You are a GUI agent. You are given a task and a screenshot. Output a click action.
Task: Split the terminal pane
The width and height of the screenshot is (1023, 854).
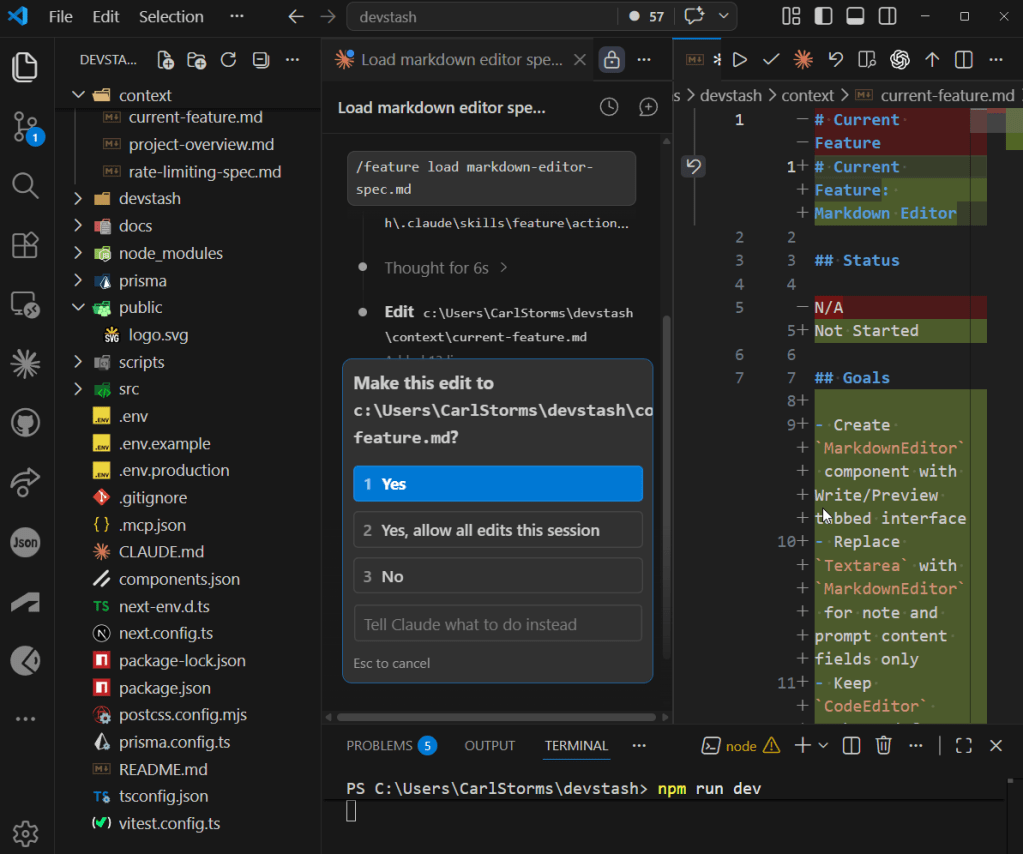[x=851, y=745]
